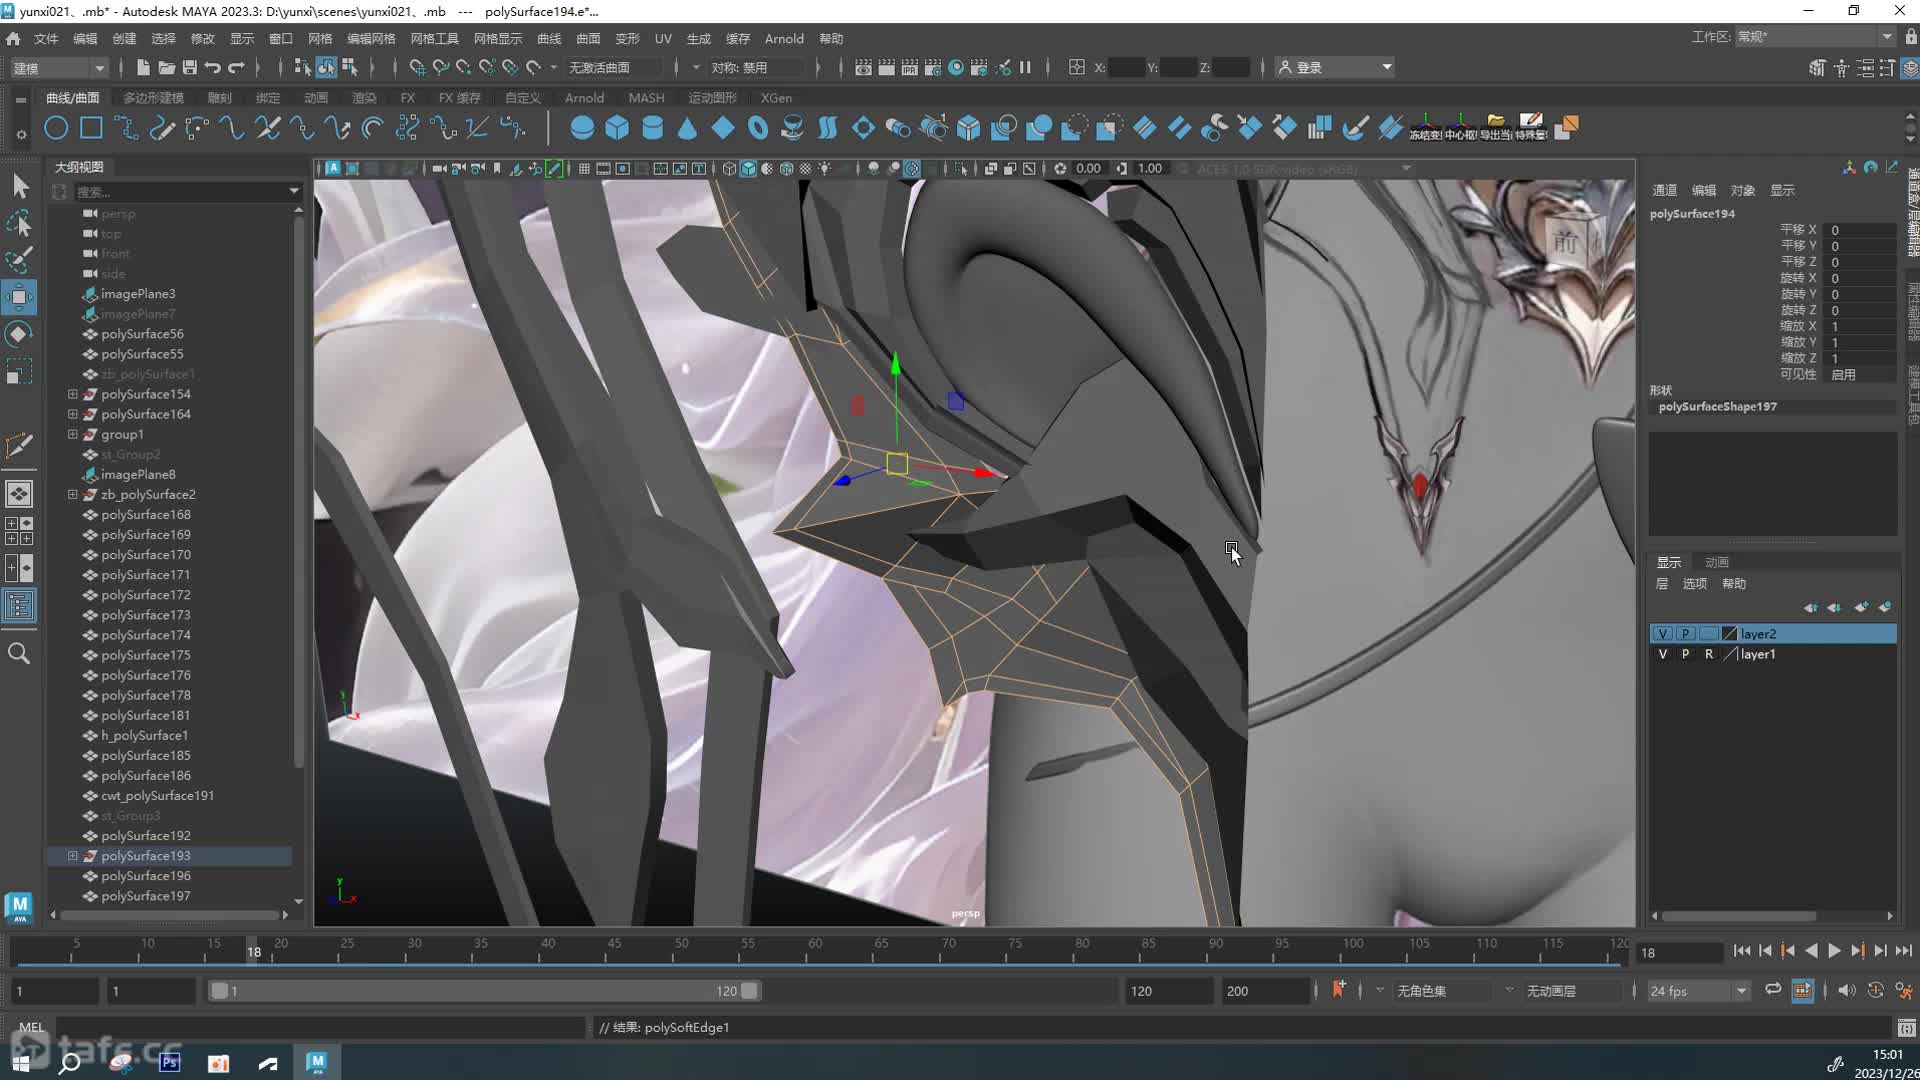Viewport: 1920px width, 1080px height.
Task: Open the search icon in left sidebar
Action: pyautogui.click(x=19, y=653)
